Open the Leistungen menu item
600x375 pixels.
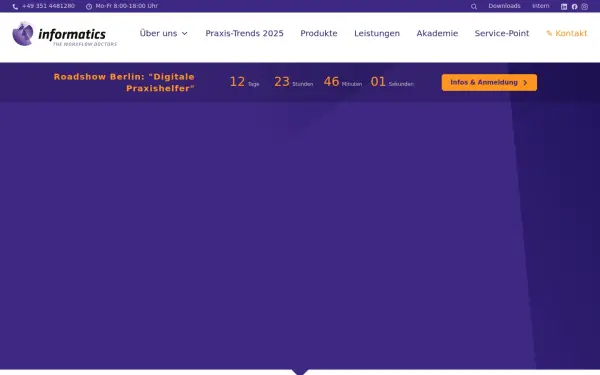coord(377,33)
